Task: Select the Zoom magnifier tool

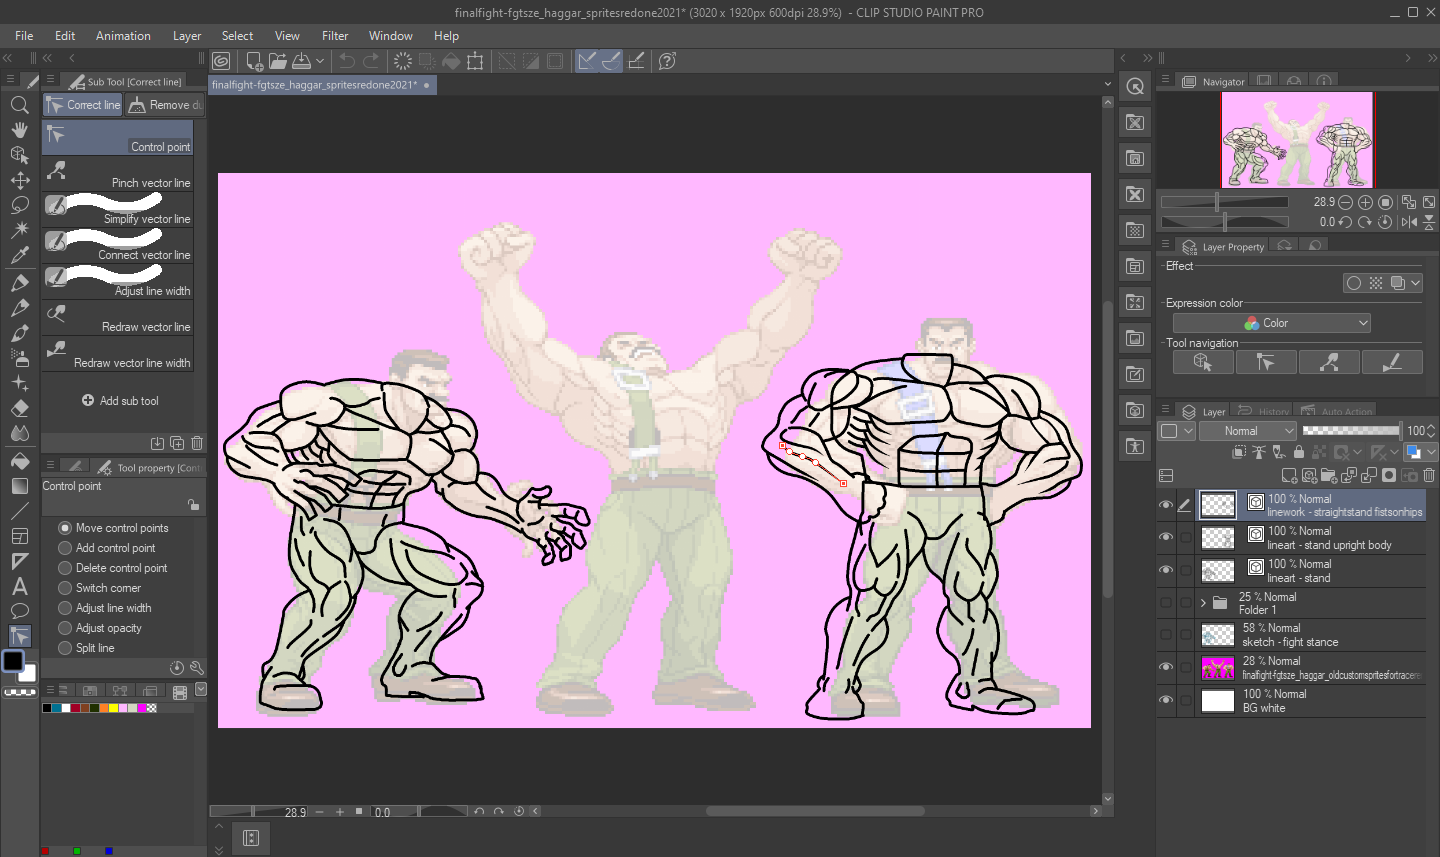Action: (19, 104)
